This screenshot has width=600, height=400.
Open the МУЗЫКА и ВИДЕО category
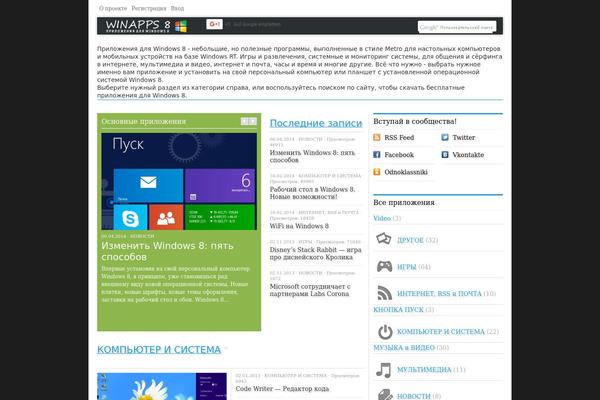click(x=404, y=348)
